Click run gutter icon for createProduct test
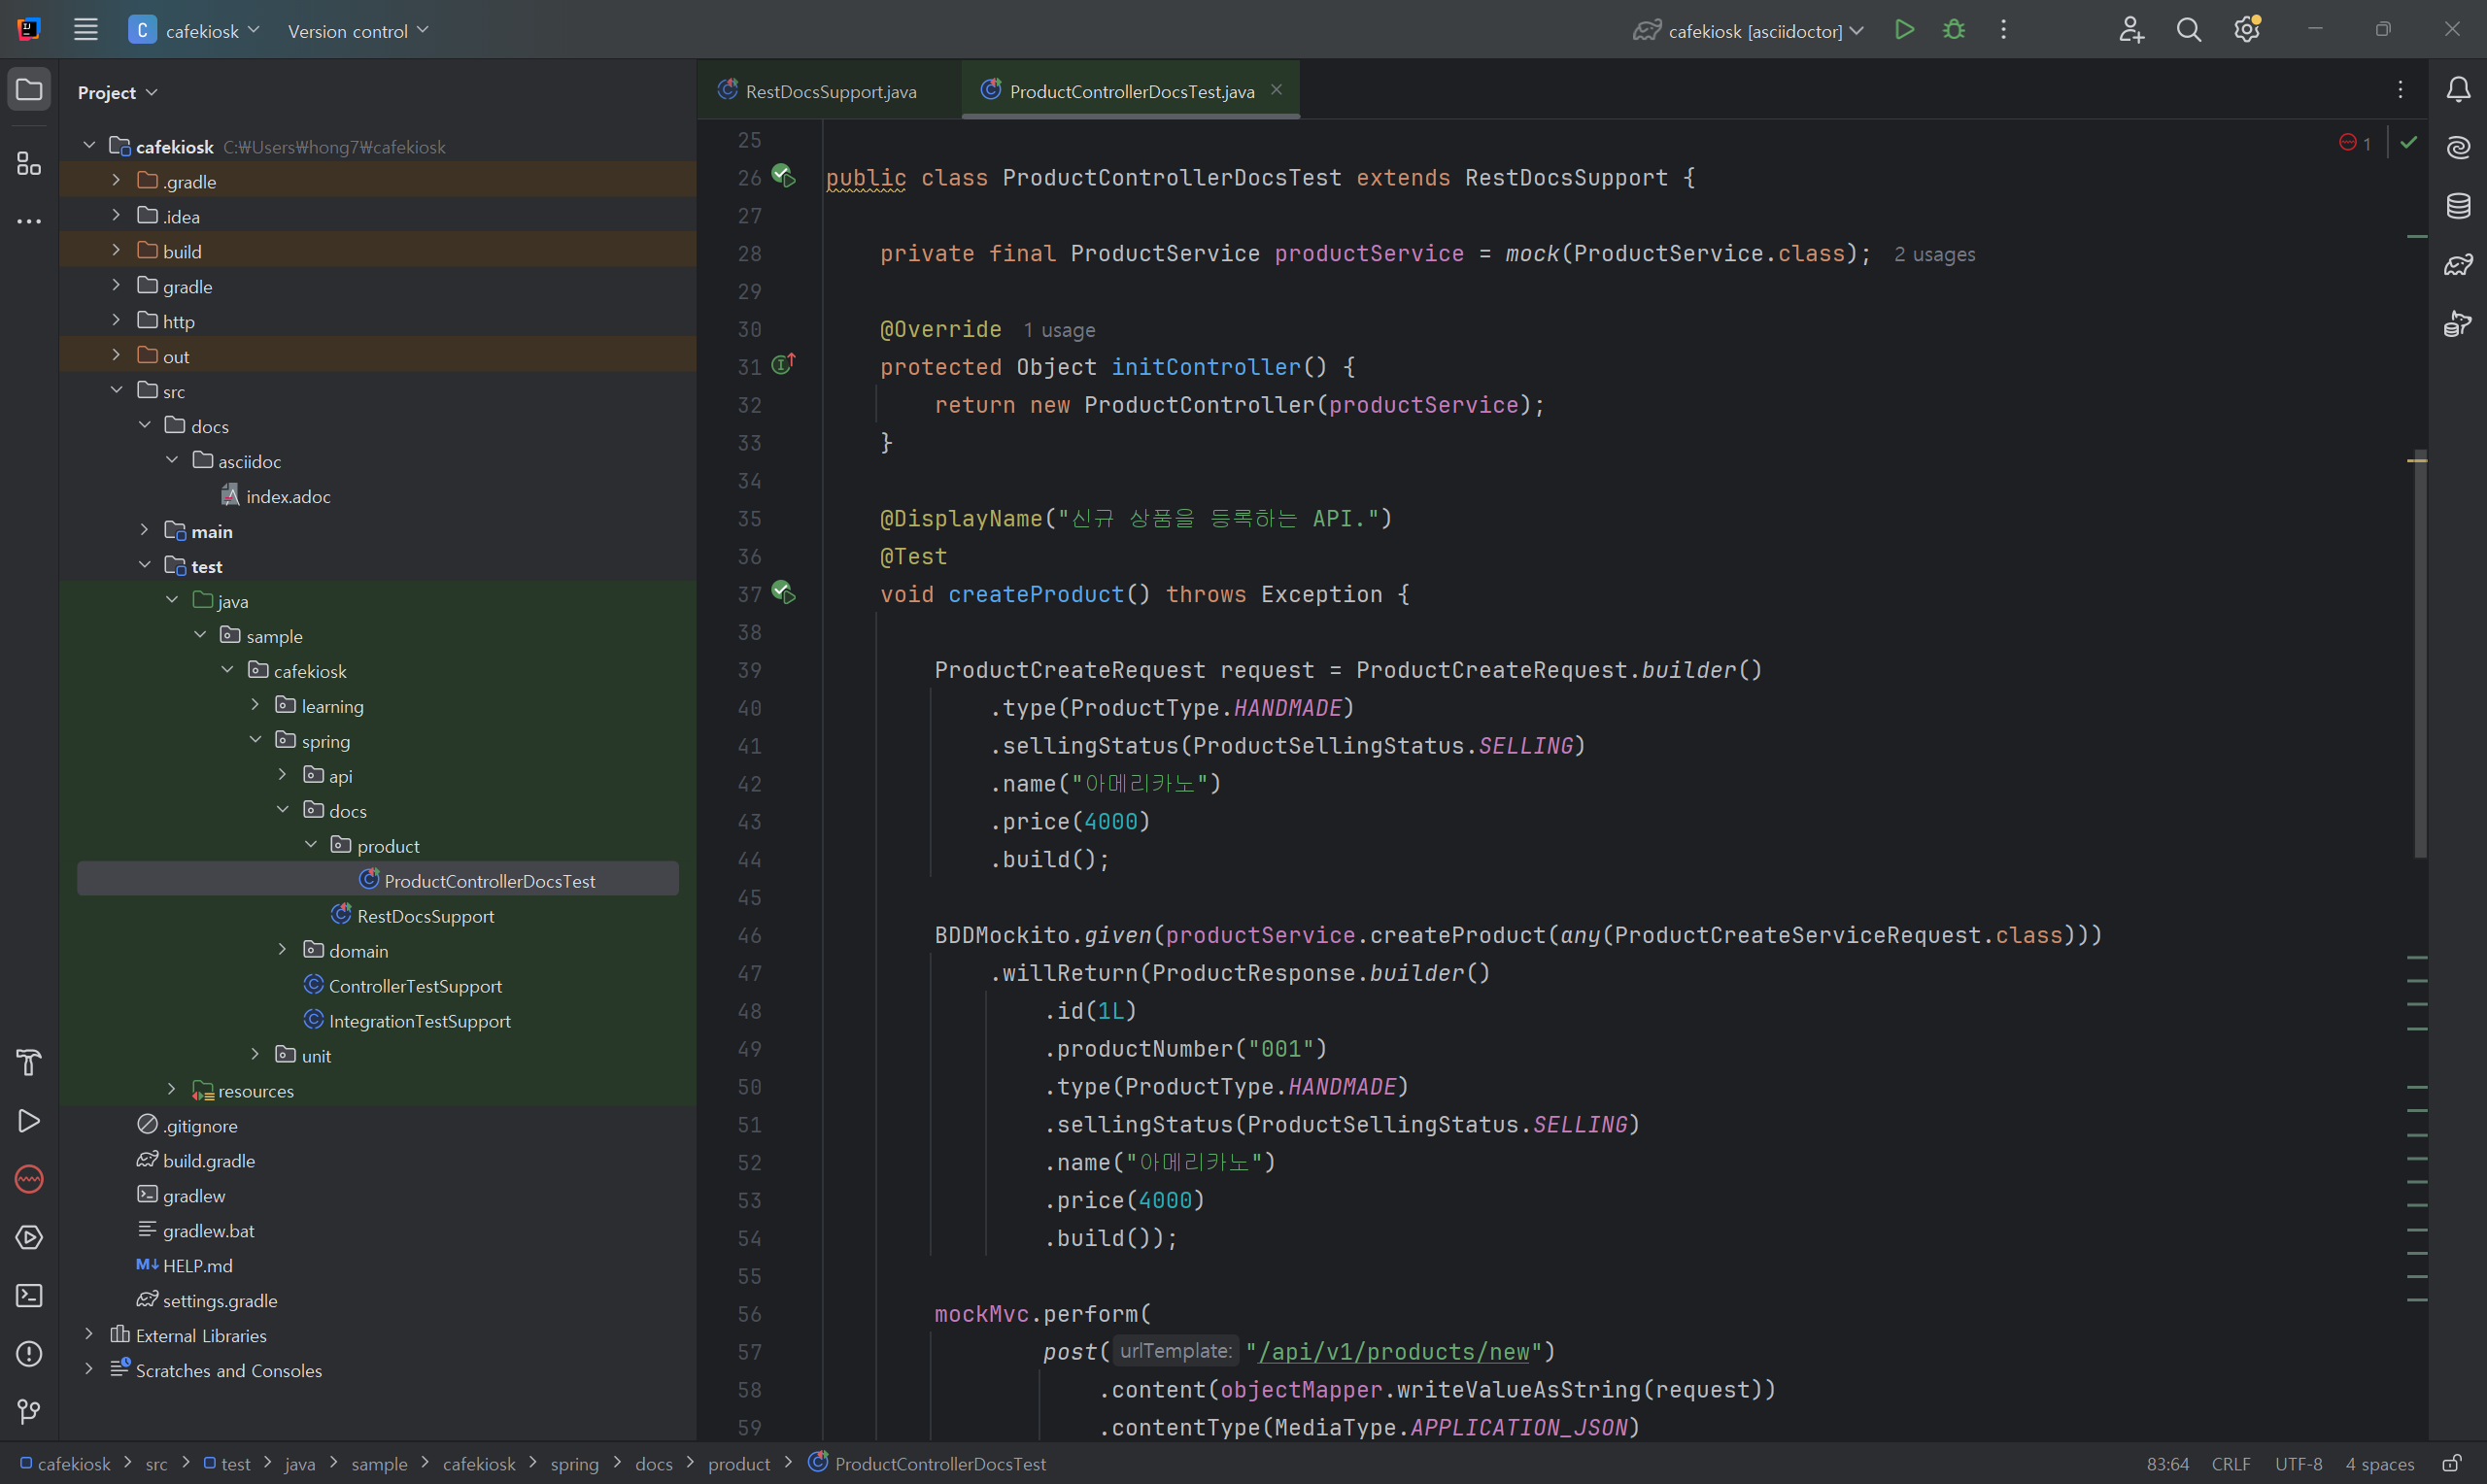The height and width of the screenshot is (1484, 2487). tap(783, 594)
